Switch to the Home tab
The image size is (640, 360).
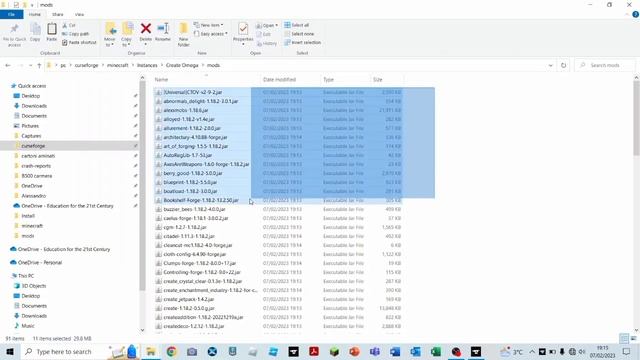(35, 14)
